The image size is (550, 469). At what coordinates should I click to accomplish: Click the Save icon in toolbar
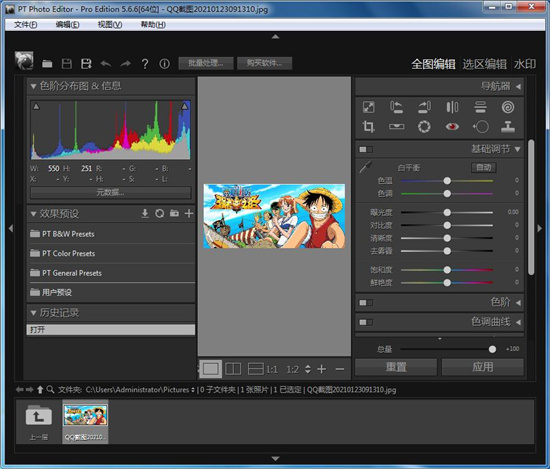coord(67,64)
